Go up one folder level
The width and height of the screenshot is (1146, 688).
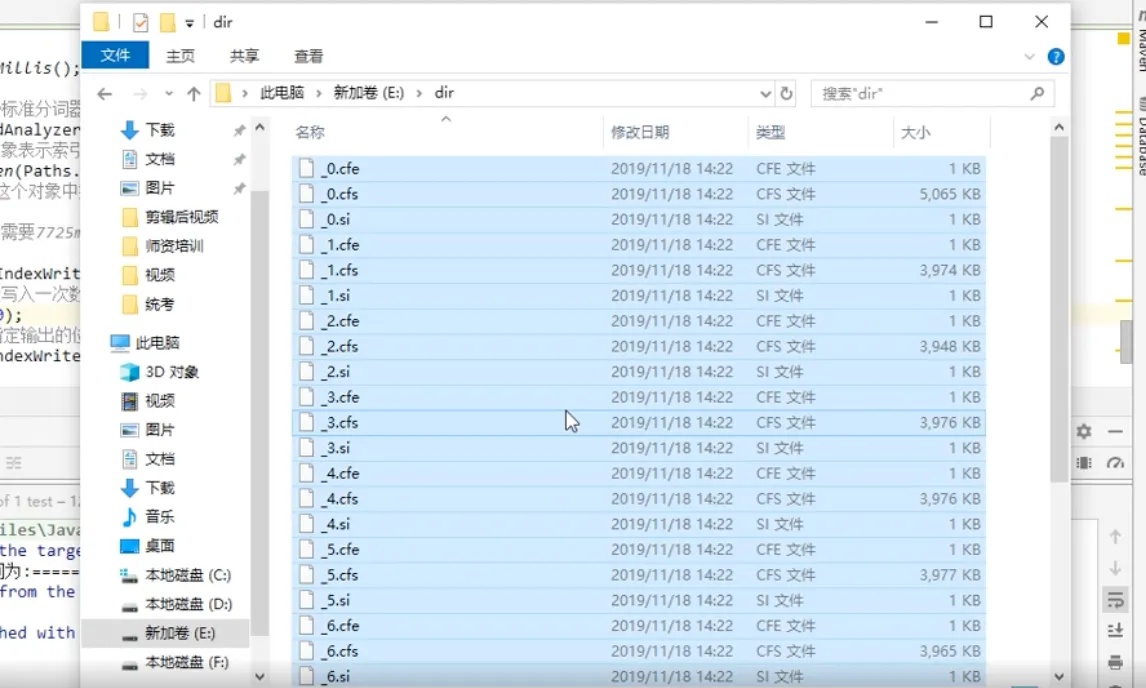(x=194, y=94)
